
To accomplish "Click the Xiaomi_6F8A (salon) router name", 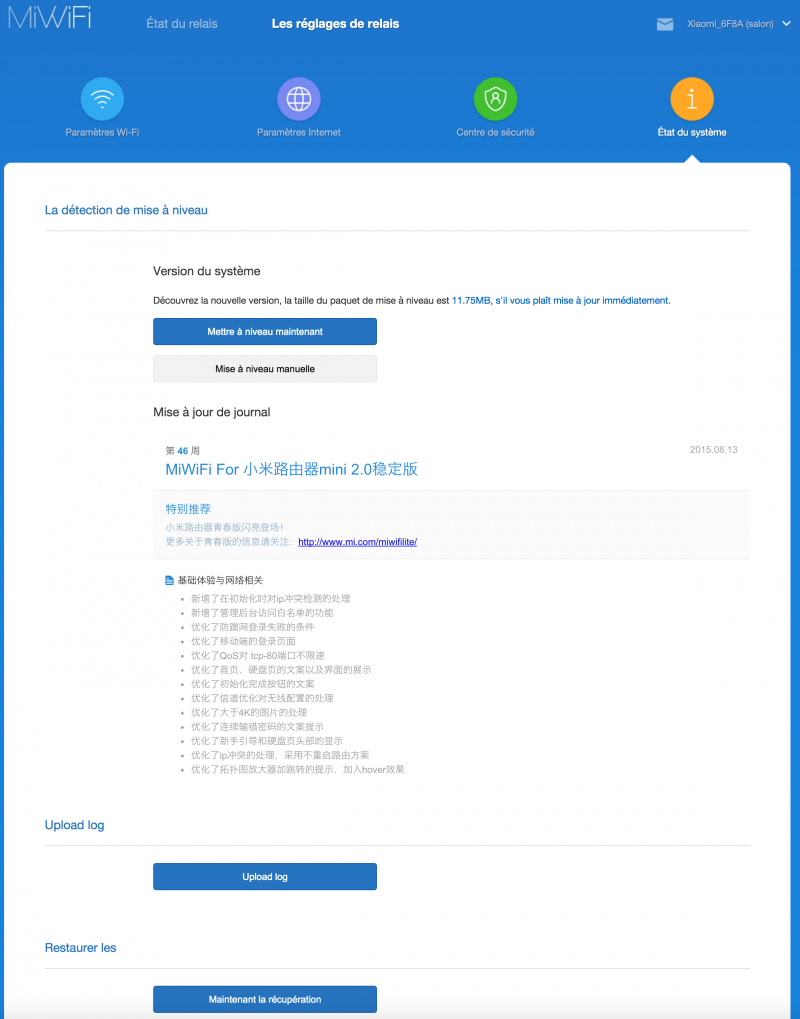I will (x=730, y=24).
